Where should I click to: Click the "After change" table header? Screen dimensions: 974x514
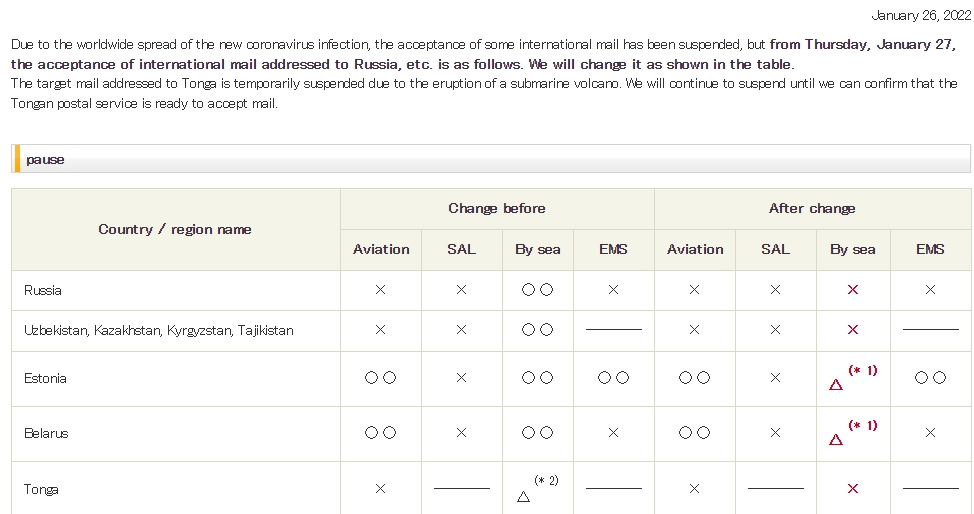coord(812,208)
